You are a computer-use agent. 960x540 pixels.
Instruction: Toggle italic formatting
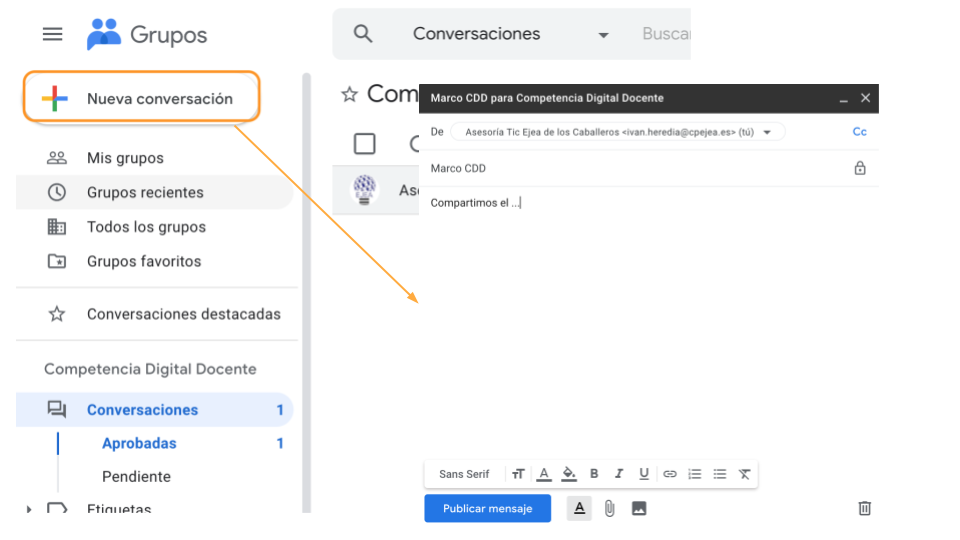(x=619, y=474)
